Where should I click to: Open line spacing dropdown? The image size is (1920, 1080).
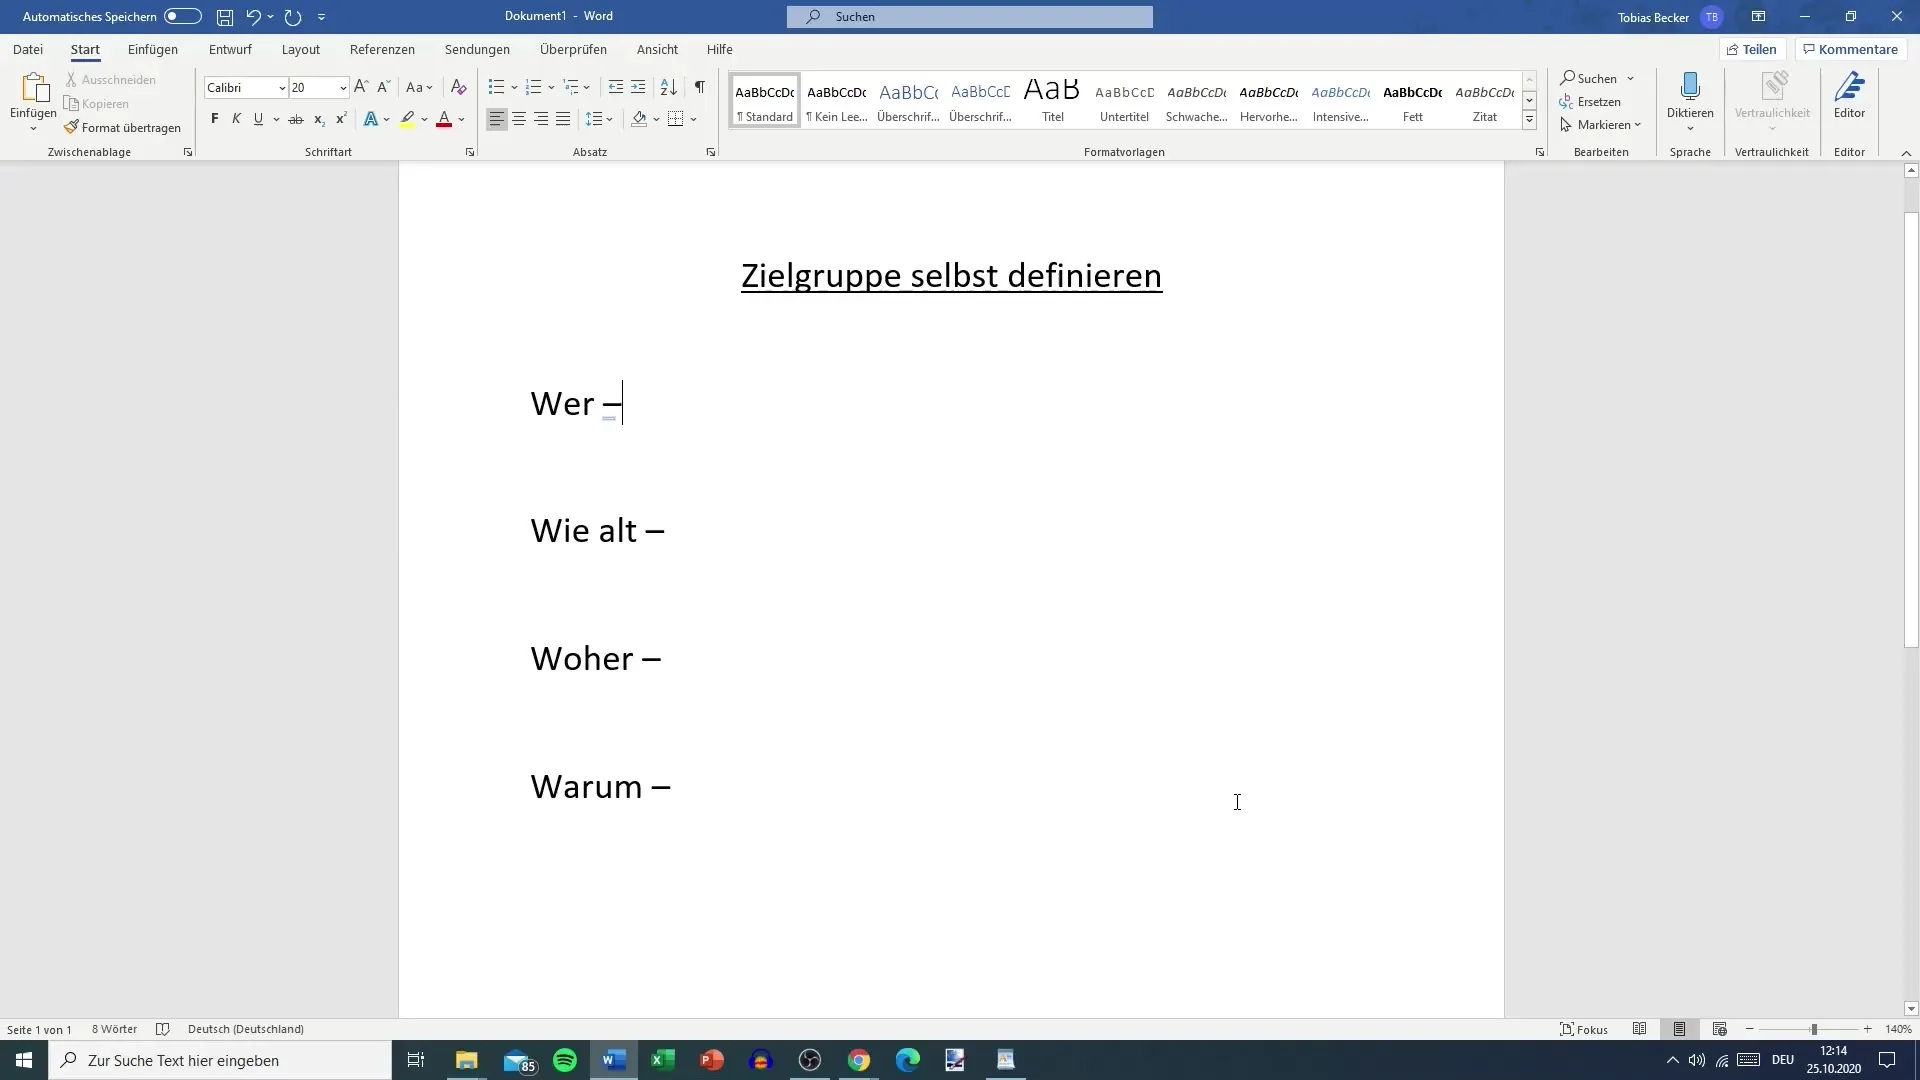610,119
